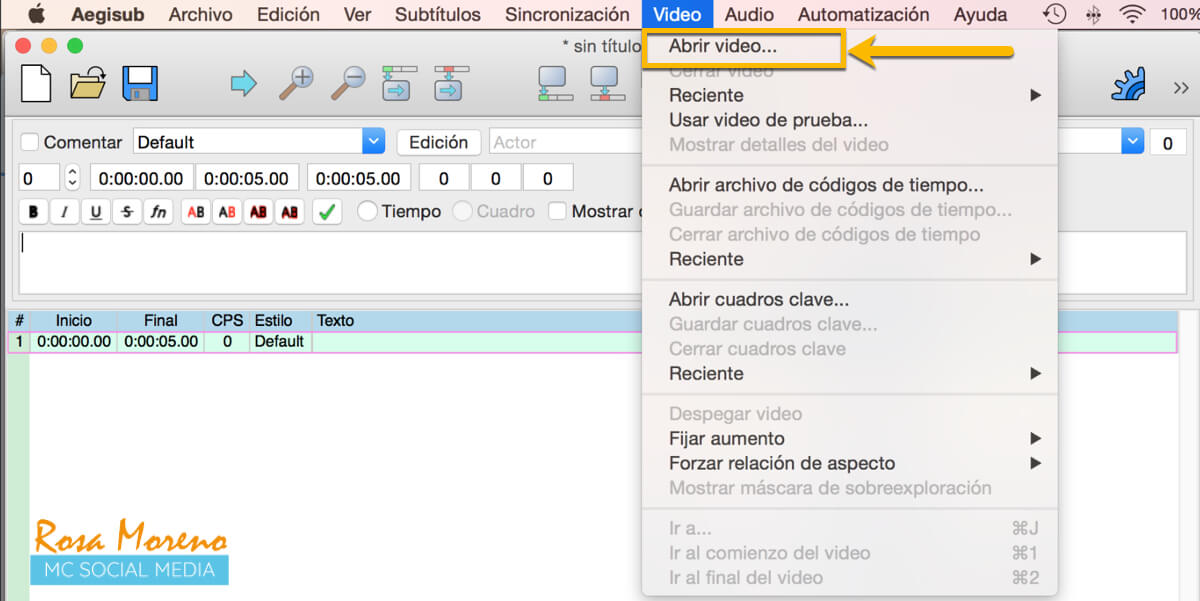
Task: Click the Inicio column header
Action: pyautogui.click(x=73, y=320)
